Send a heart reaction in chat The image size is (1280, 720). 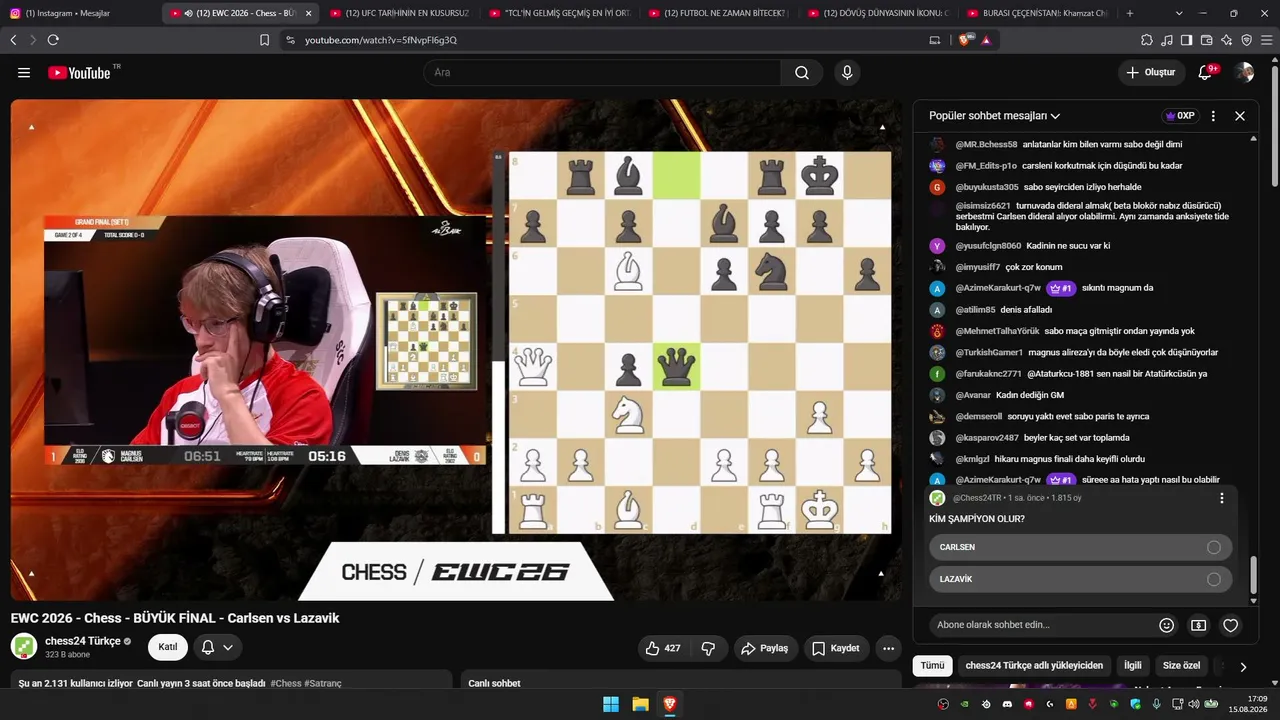coord(1231,625)
